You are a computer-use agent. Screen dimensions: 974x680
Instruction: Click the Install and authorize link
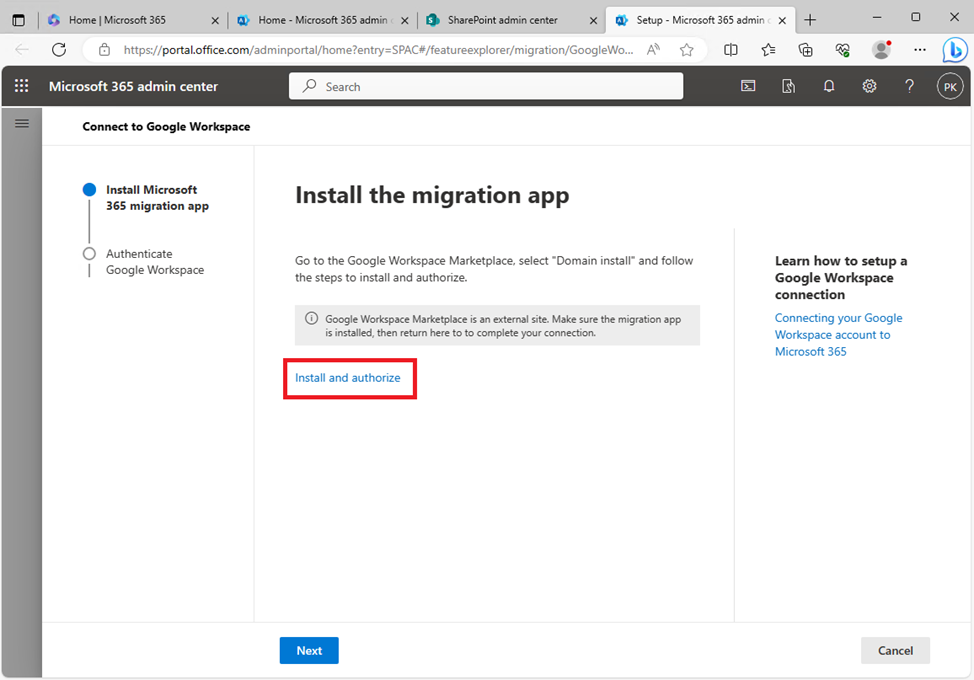point(347,378)
